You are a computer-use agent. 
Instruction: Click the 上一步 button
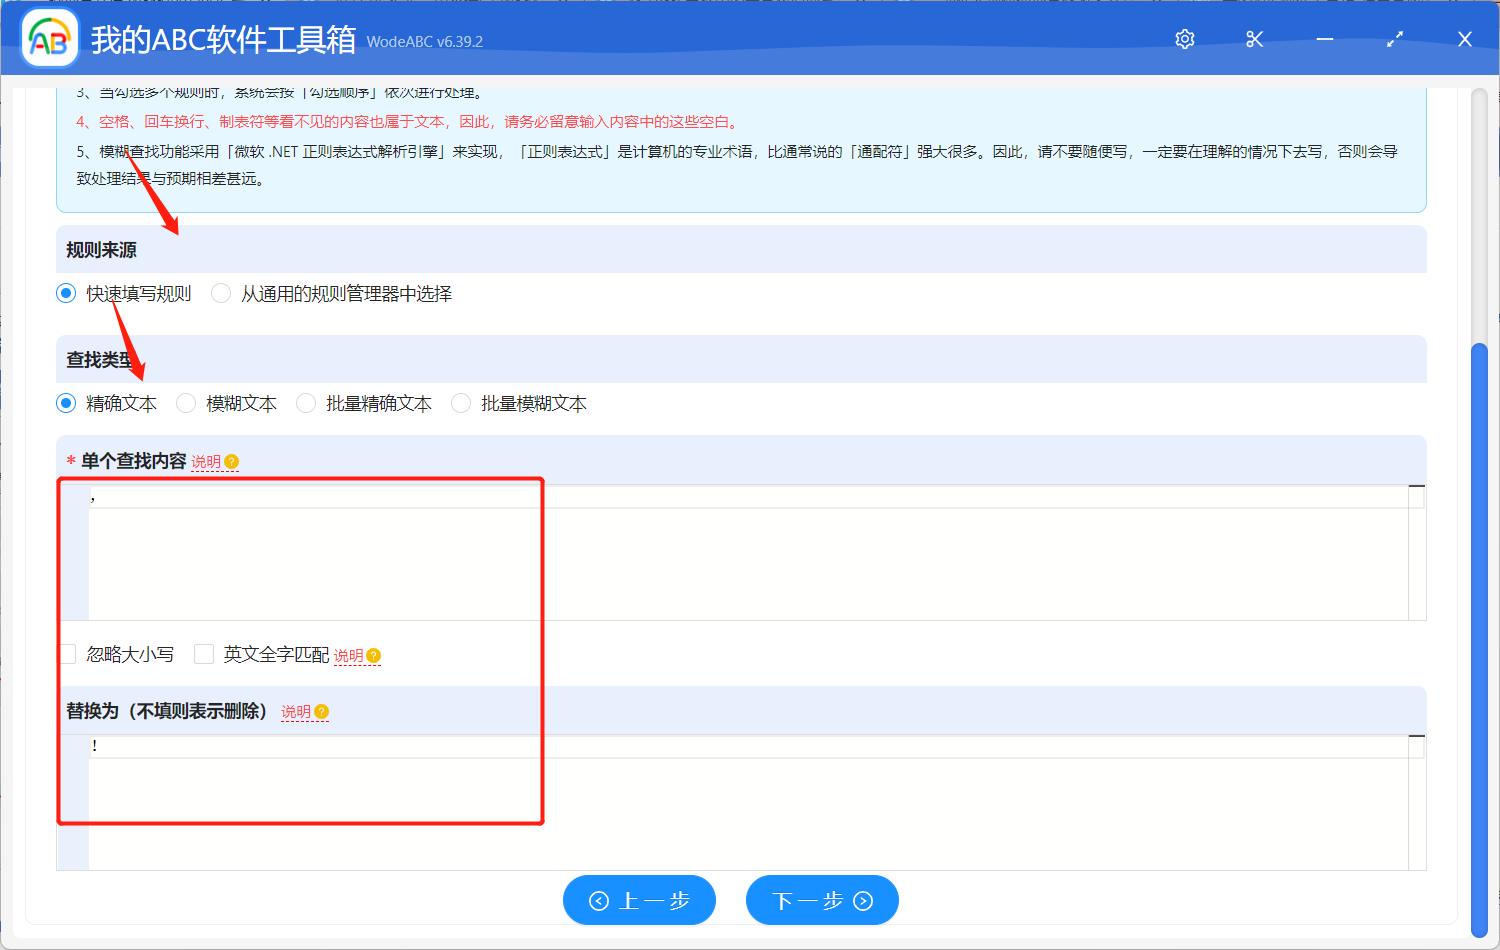(639, 900)
